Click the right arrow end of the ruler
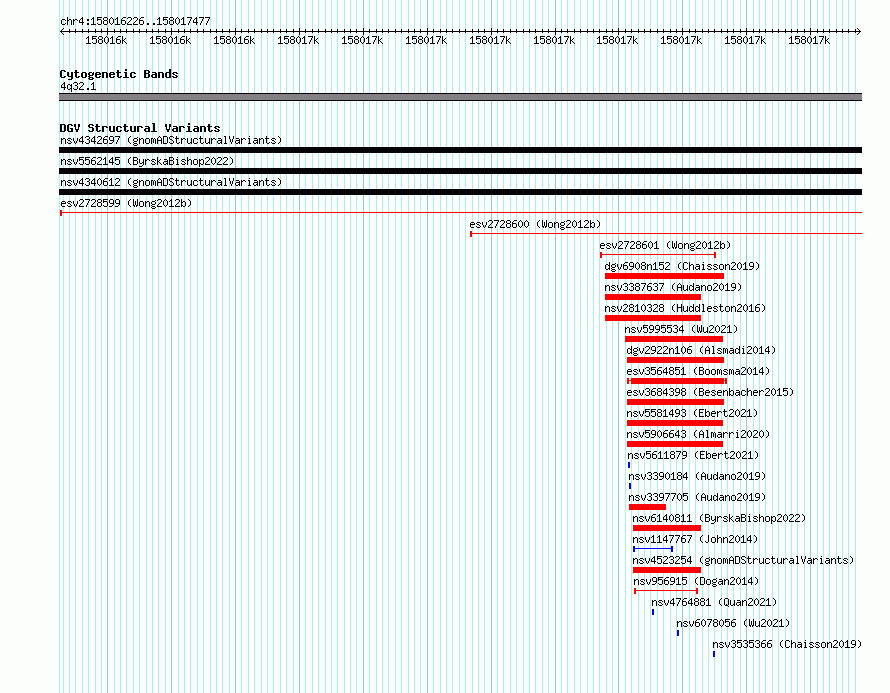 click(859, 31)
